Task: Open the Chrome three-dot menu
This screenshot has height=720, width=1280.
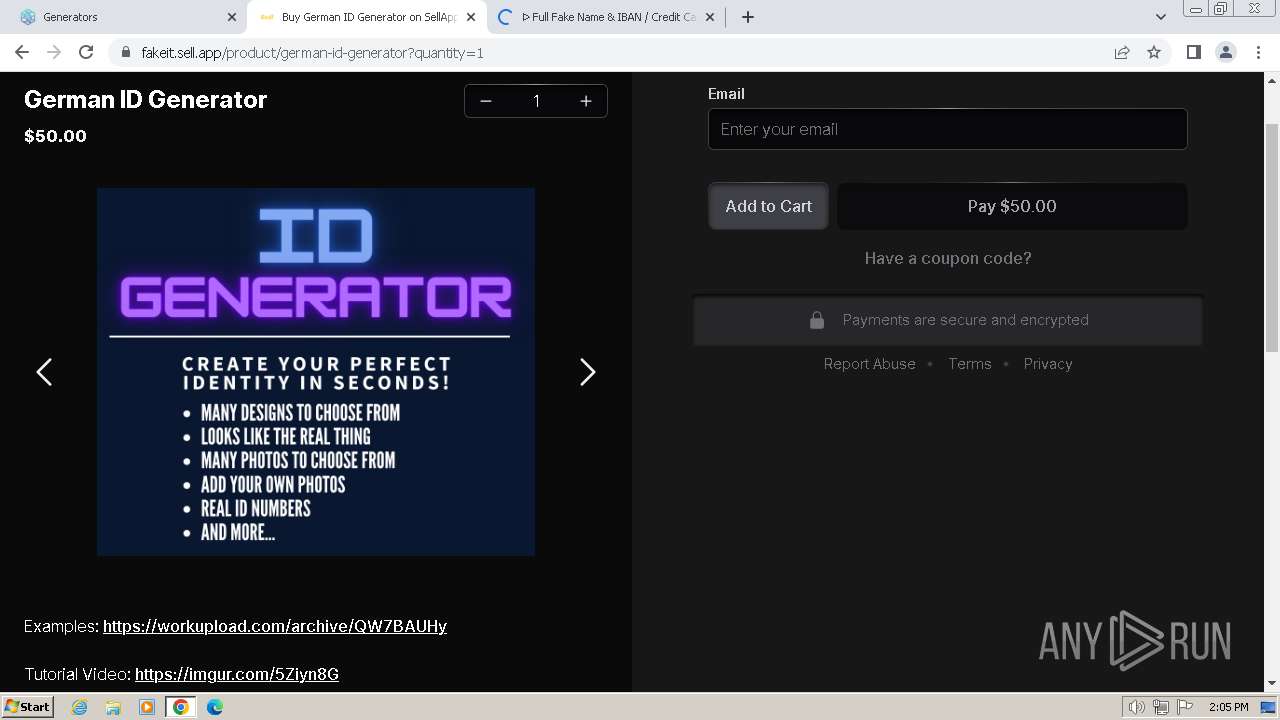Action: pos(1258,52)
